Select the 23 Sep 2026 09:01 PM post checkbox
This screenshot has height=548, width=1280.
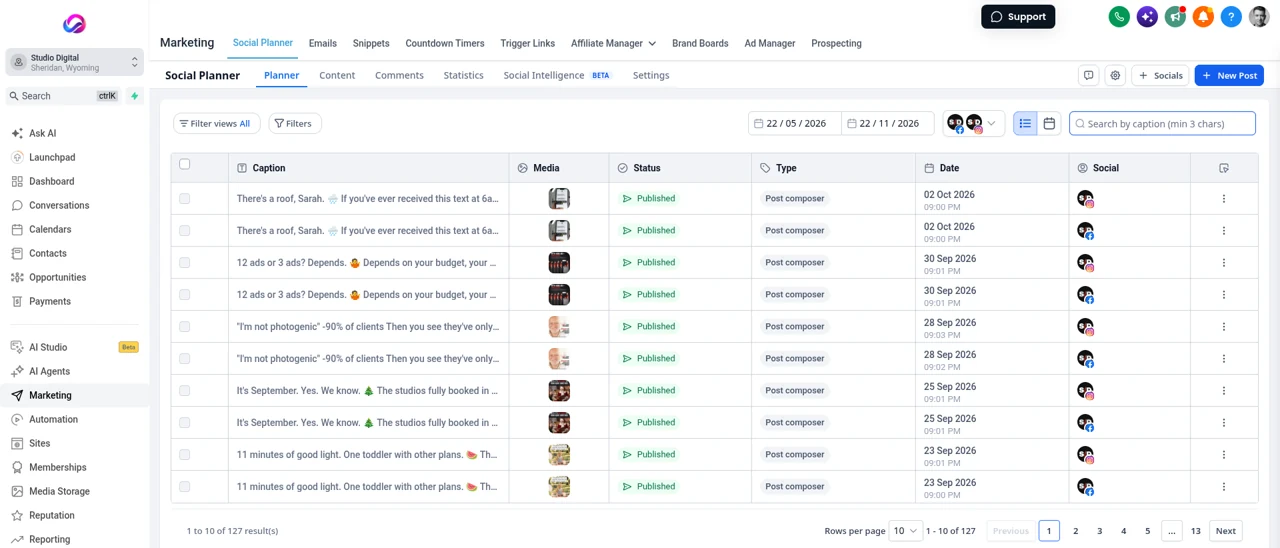click(x=185, y=455)
